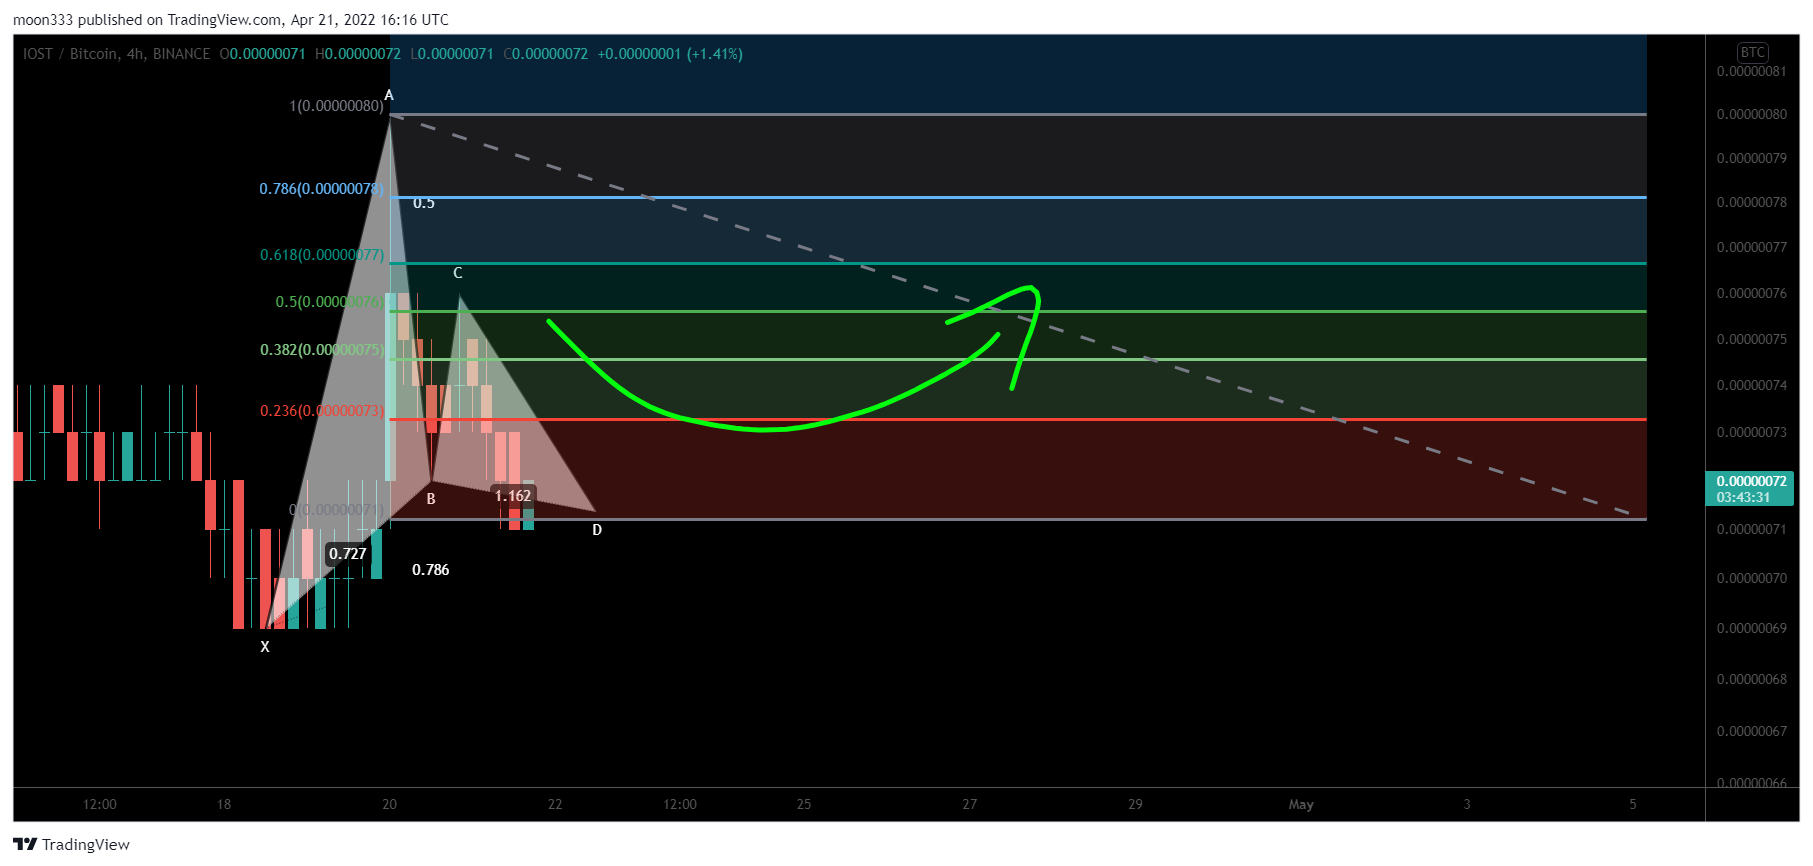Click the '20' date on time axis

pos(389,805)
